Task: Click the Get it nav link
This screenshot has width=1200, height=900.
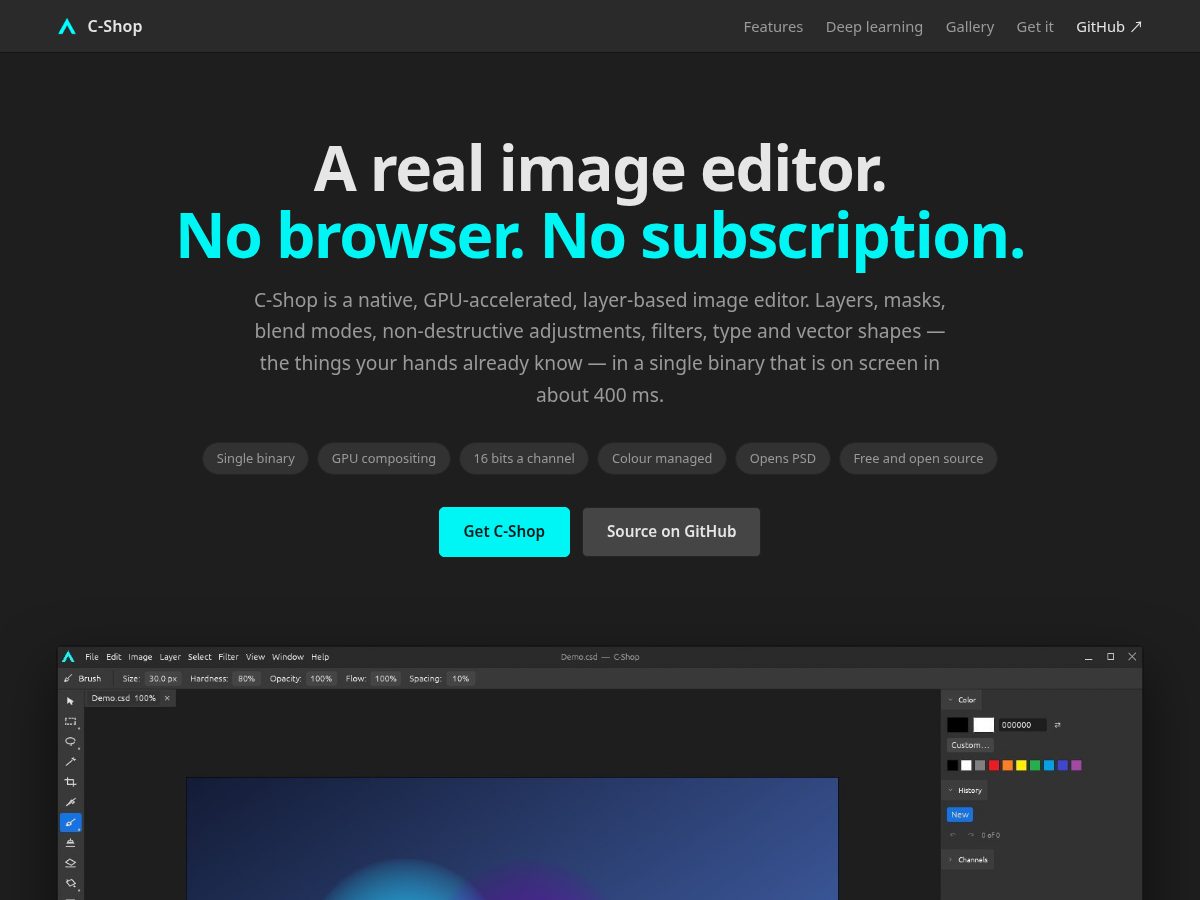Action: pos(1035,27)
